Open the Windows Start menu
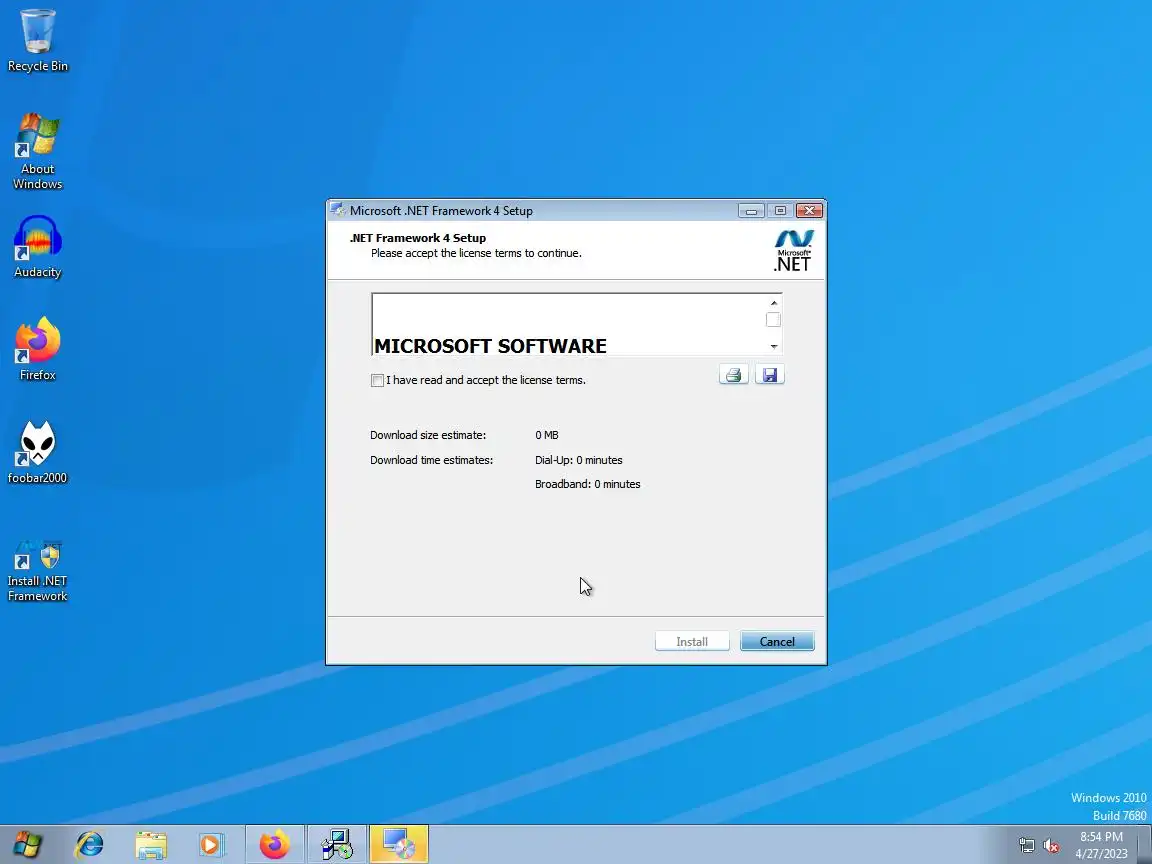Viewport: 1152px width, 864px height. (27, 845)
